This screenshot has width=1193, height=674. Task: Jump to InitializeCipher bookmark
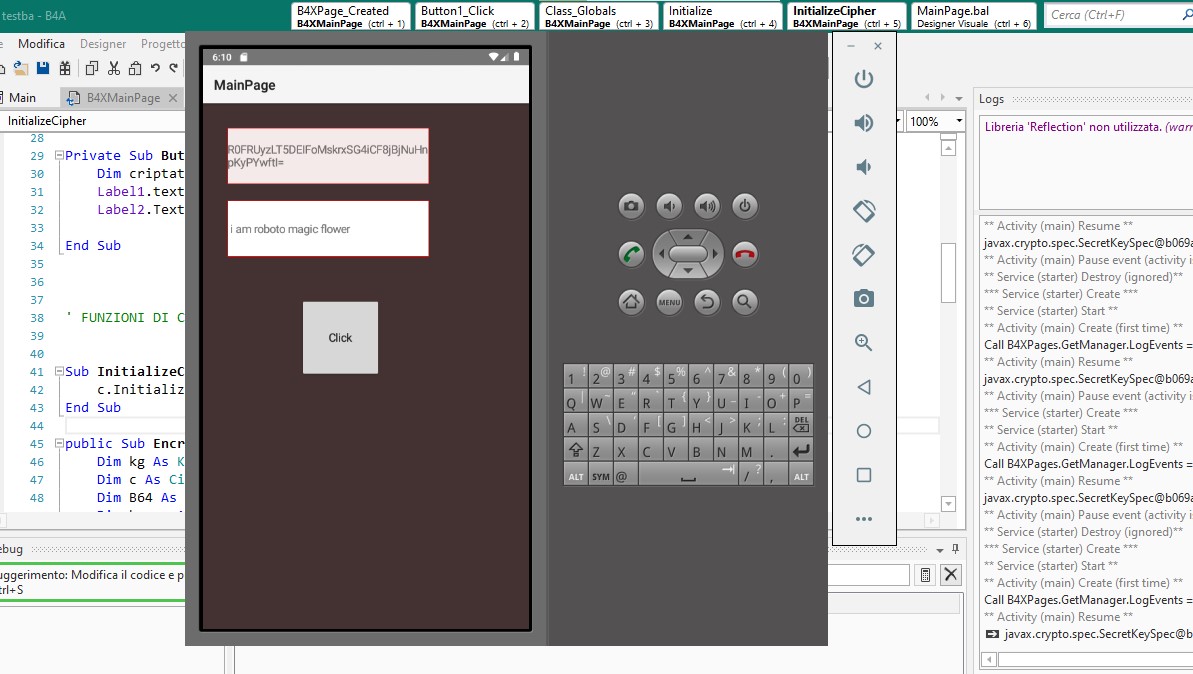[x=847, y=16]
